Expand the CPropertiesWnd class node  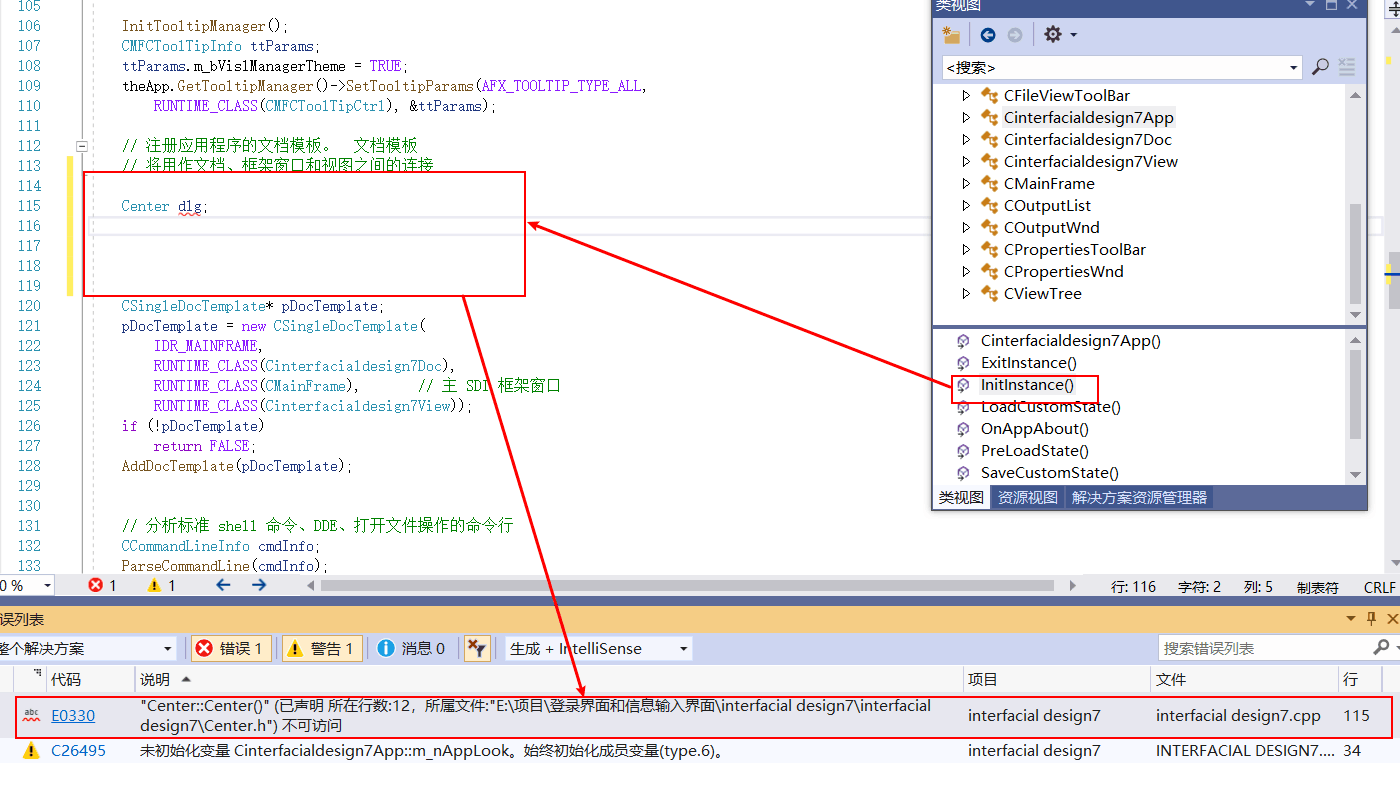click(966, 272)
